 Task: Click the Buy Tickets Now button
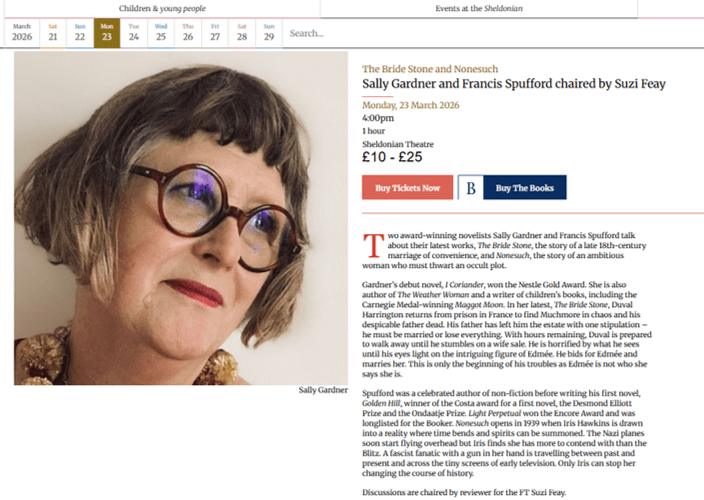[x=407, y=188]
